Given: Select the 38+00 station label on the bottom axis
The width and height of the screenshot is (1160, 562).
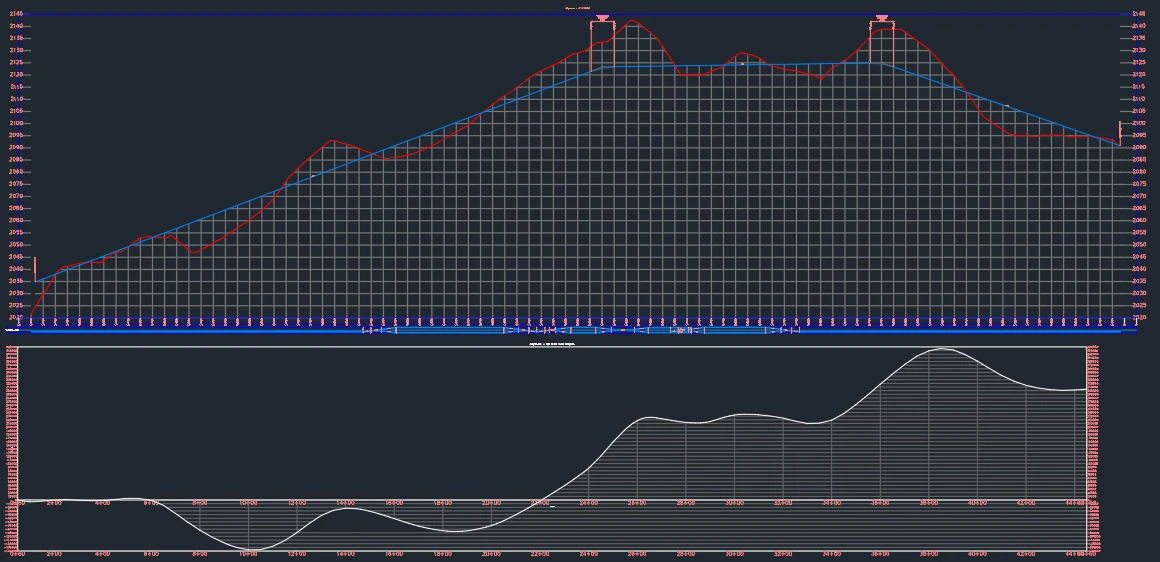Looking at the screenshot, I should click(x=929, y=553).
